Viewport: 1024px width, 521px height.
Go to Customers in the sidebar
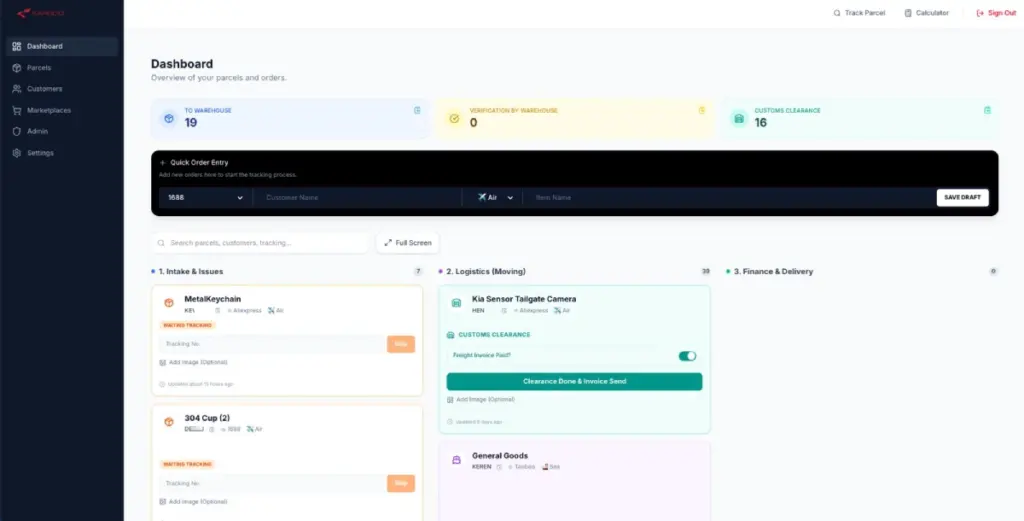[x=44, y=89]
